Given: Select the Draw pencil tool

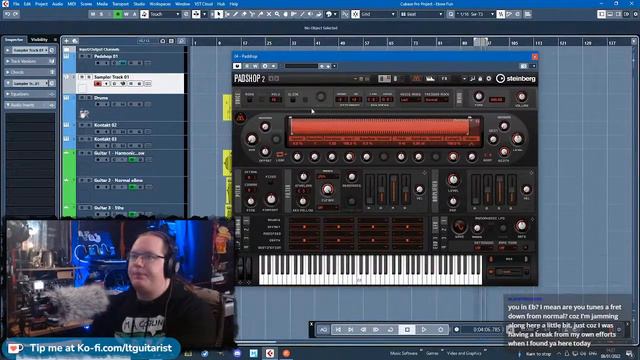Looking at the screenshot, I should point(236,14).
